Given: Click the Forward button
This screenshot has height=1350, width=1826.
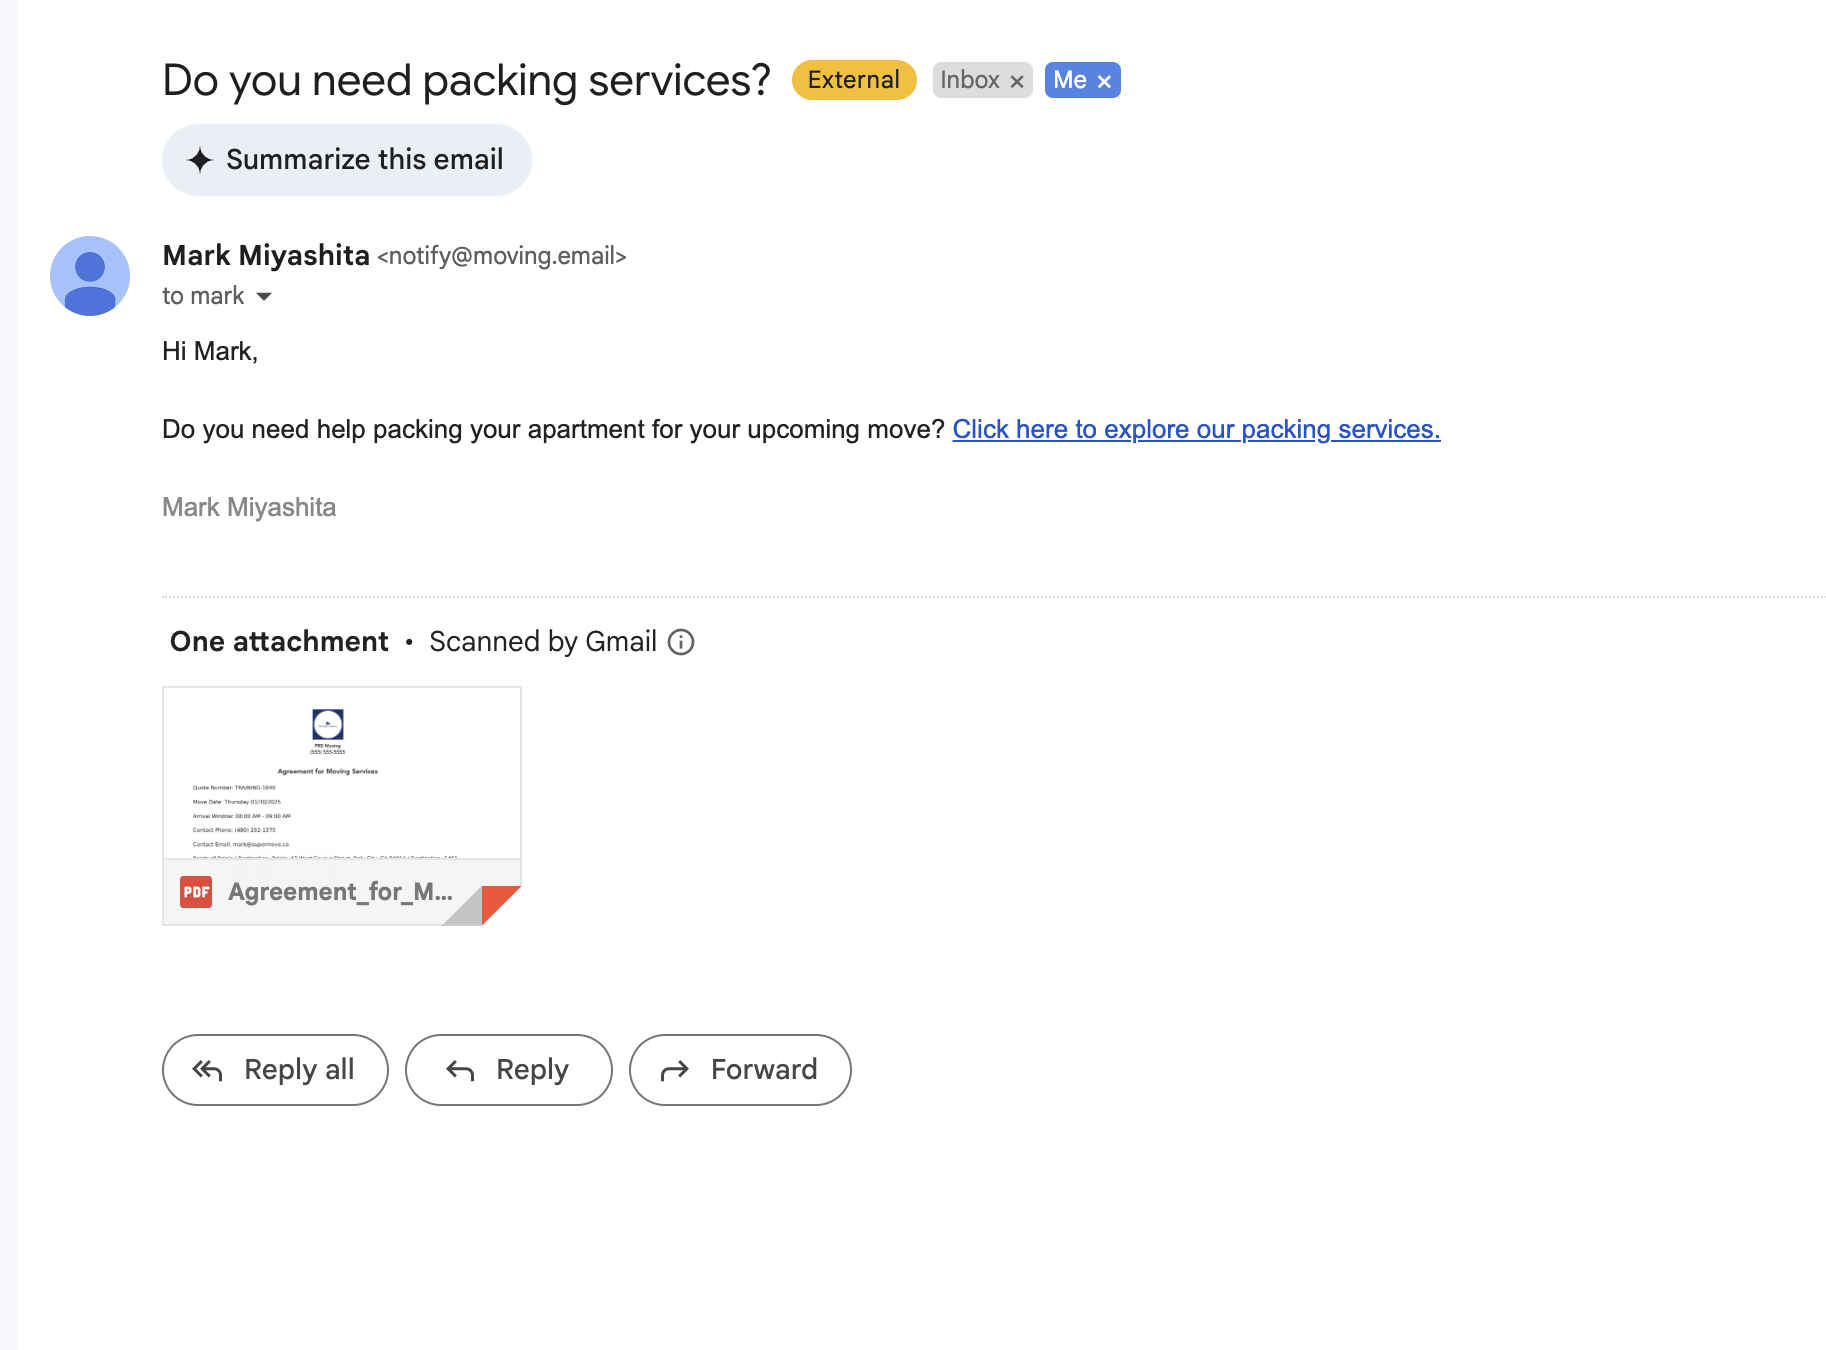Looking at the screenshot, I should (740, 1070).
